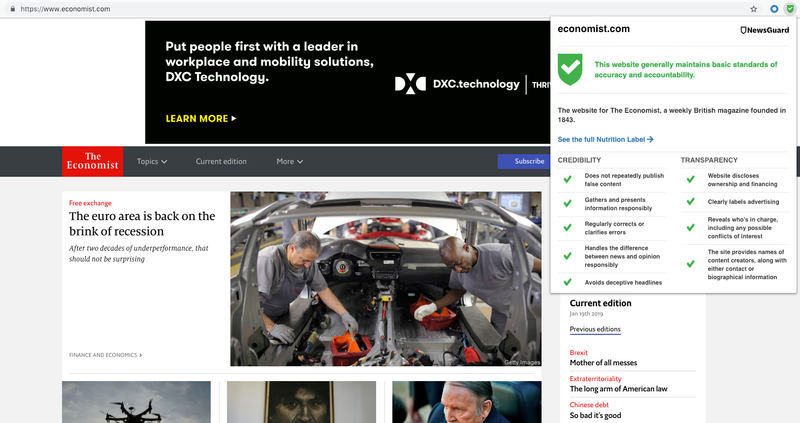The image size is (800, 423).
Task: Click the lock icon in address bar
Action: point(13,9)
